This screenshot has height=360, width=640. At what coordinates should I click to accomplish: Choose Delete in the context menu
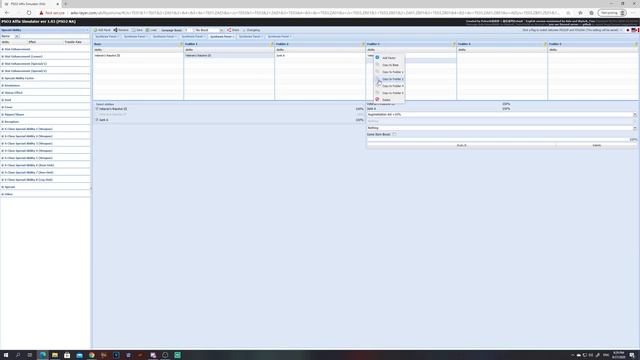[389, 100]
